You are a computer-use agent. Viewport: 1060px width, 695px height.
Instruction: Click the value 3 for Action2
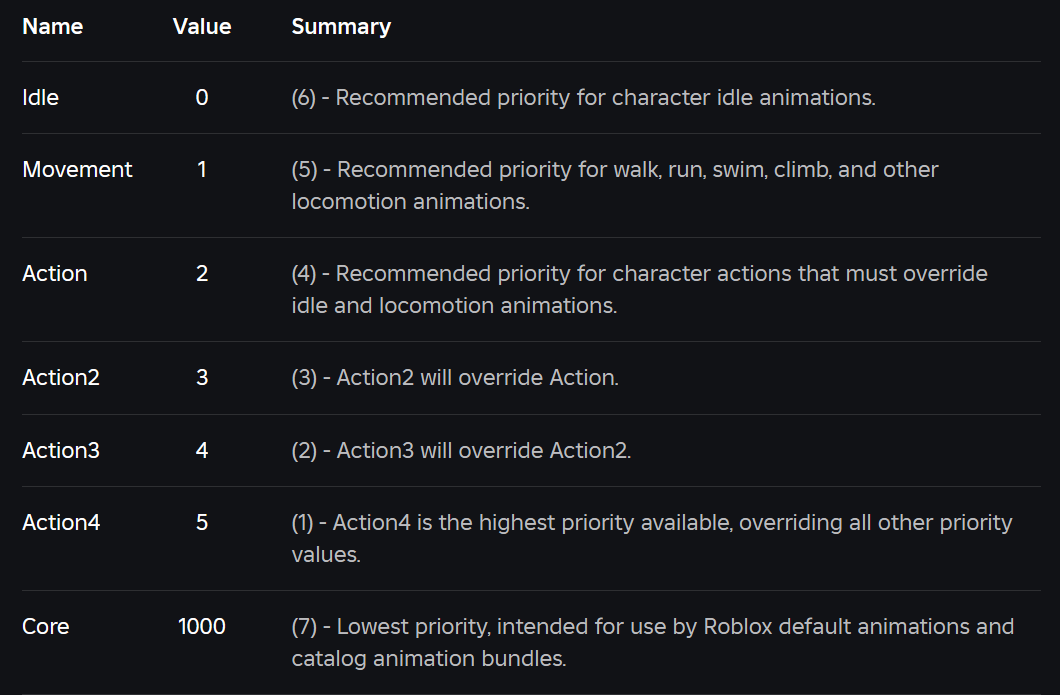point(202,377)
